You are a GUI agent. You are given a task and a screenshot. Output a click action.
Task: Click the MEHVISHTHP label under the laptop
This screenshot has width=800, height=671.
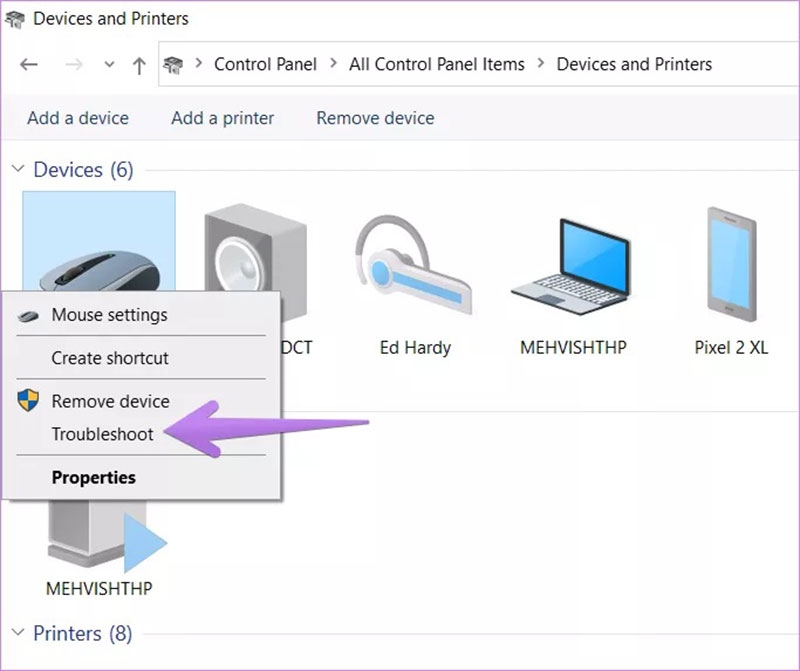click(573, 348)
